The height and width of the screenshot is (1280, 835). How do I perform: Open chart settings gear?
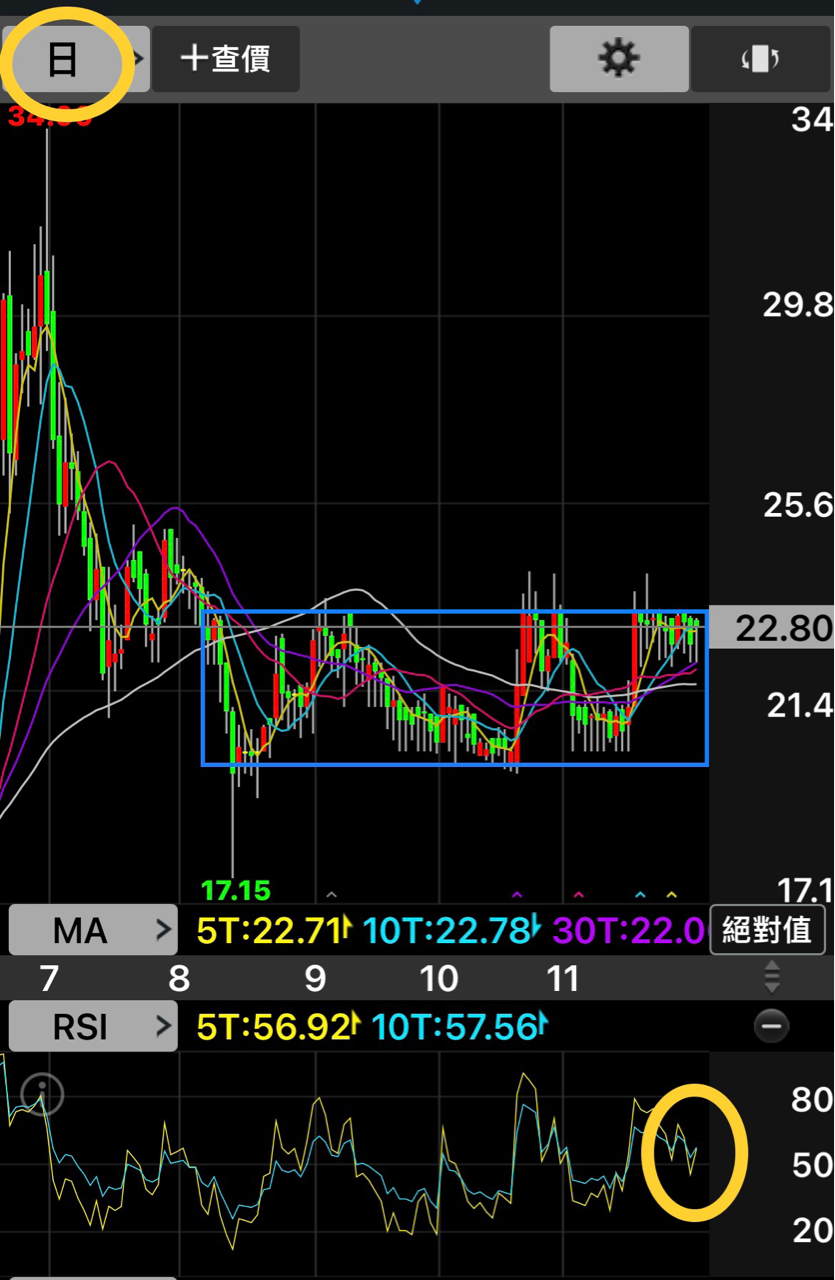click(x=619, y=59)
